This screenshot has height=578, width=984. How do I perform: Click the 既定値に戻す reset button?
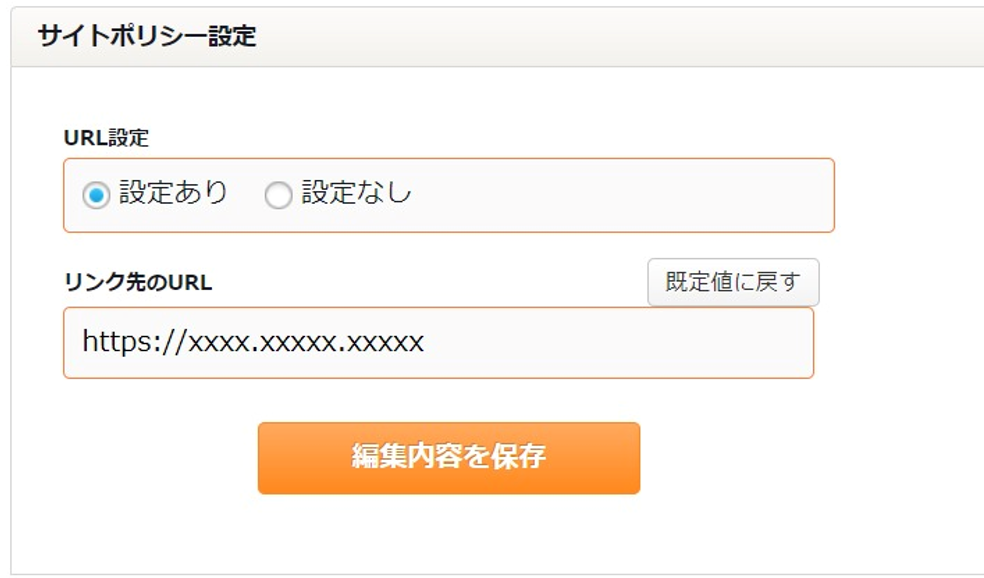click(733, 282)
